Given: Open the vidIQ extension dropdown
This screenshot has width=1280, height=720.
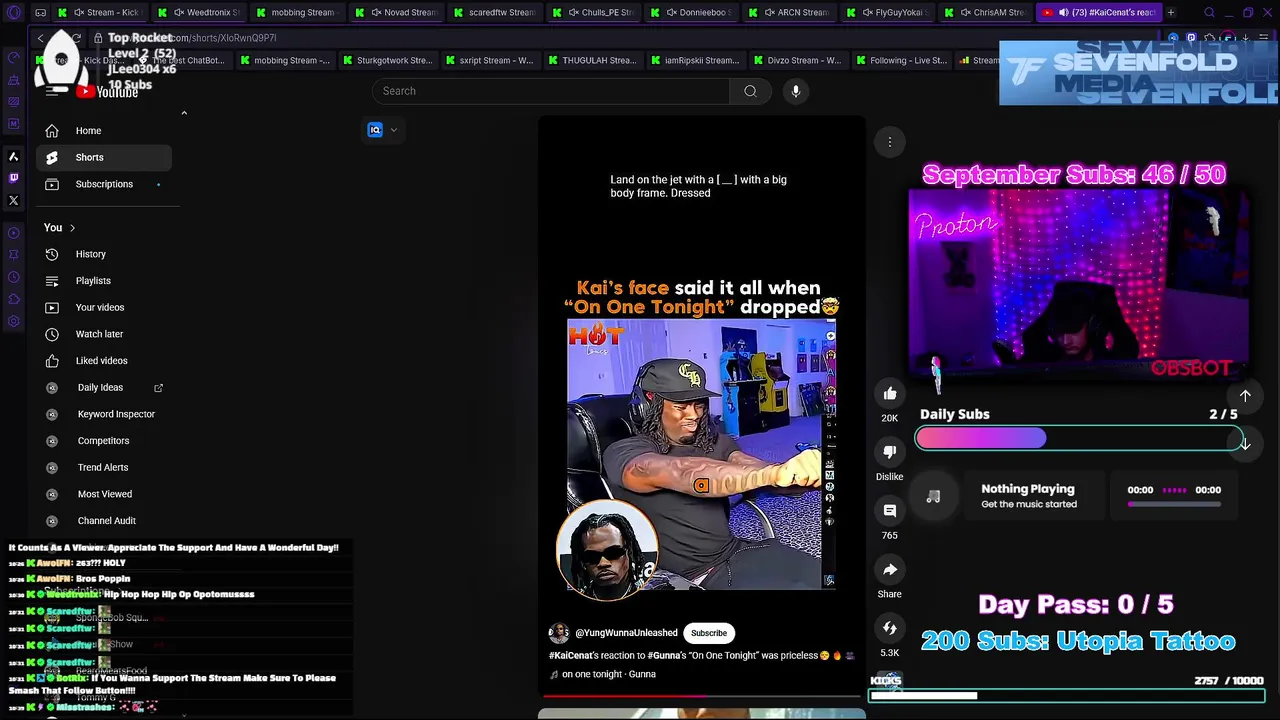Looking at the screenshot, I should tap(383, 130).
